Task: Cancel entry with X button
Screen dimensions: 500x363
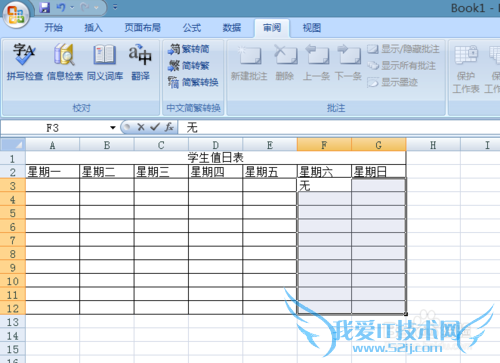Action: (x=141, y=127)
